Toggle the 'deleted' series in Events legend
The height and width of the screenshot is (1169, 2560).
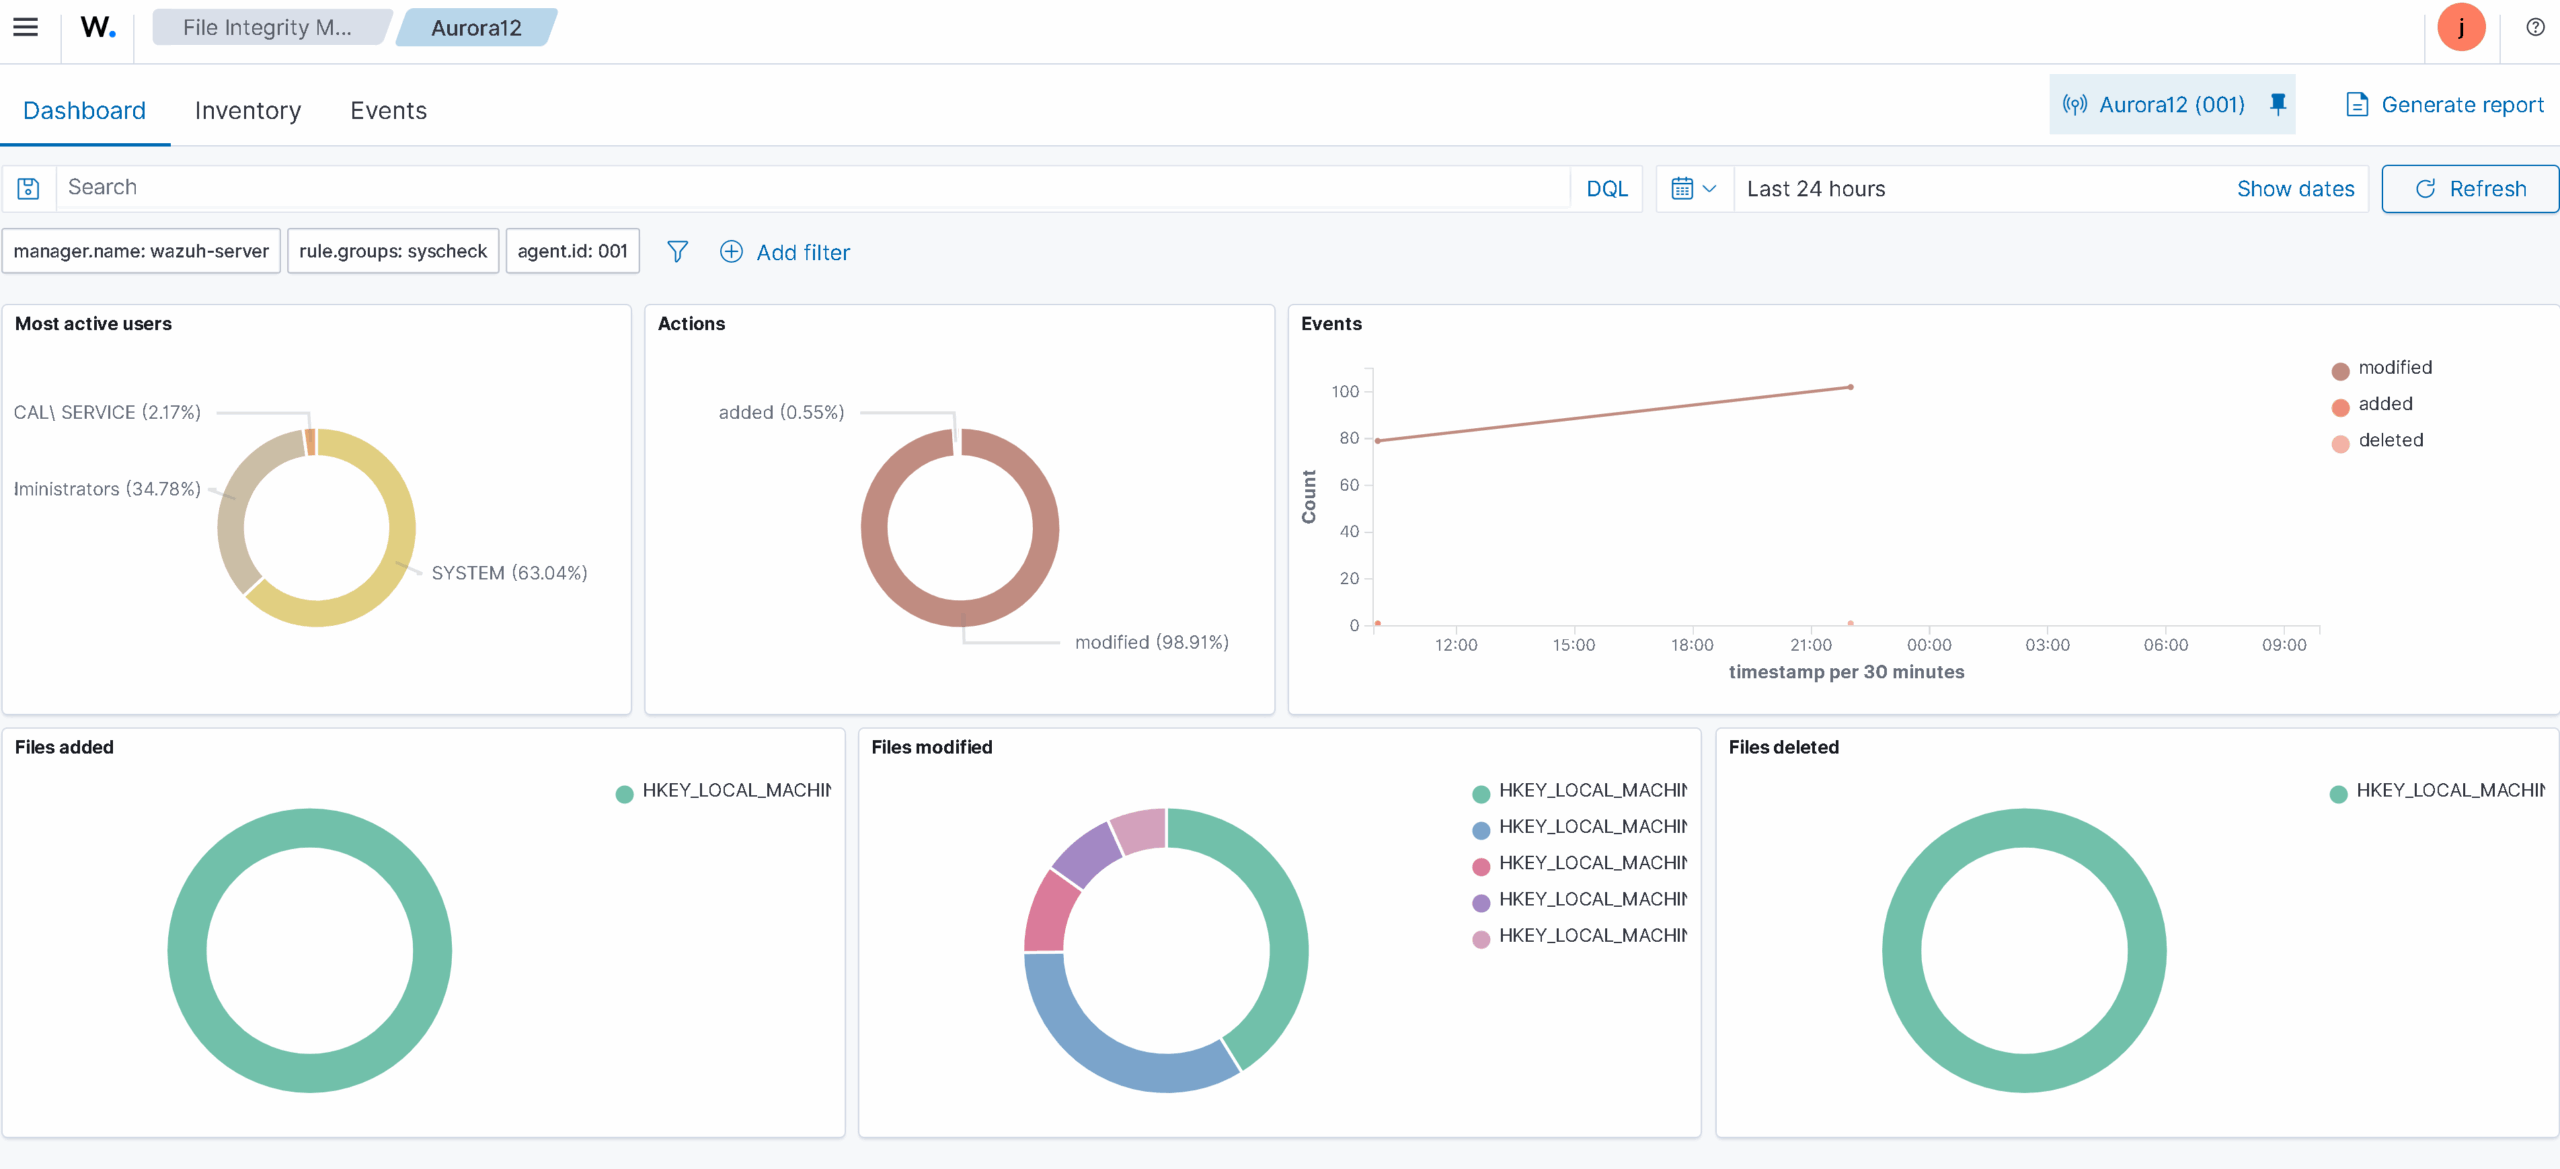point(2389,440)
